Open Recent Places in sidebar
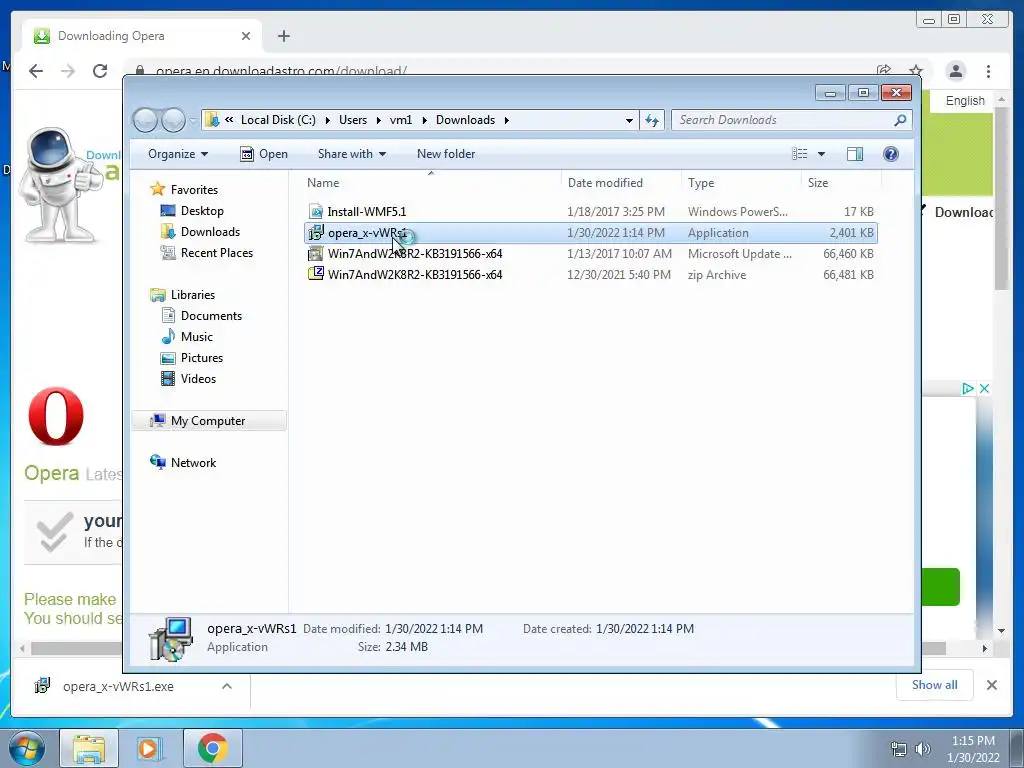The image size is (1024, 768). 216,253
